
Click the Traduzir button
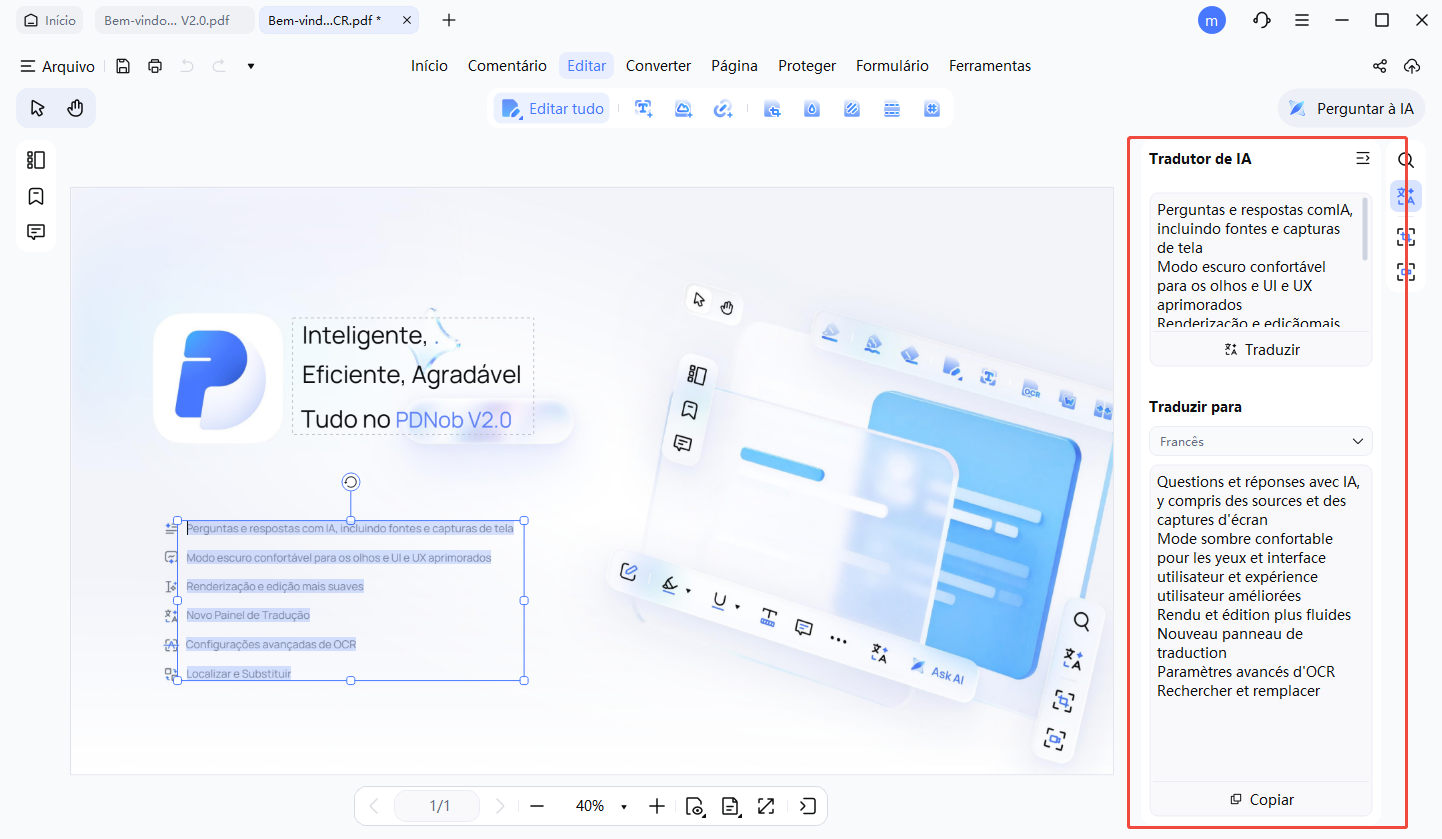click(x=1260, y=349)
